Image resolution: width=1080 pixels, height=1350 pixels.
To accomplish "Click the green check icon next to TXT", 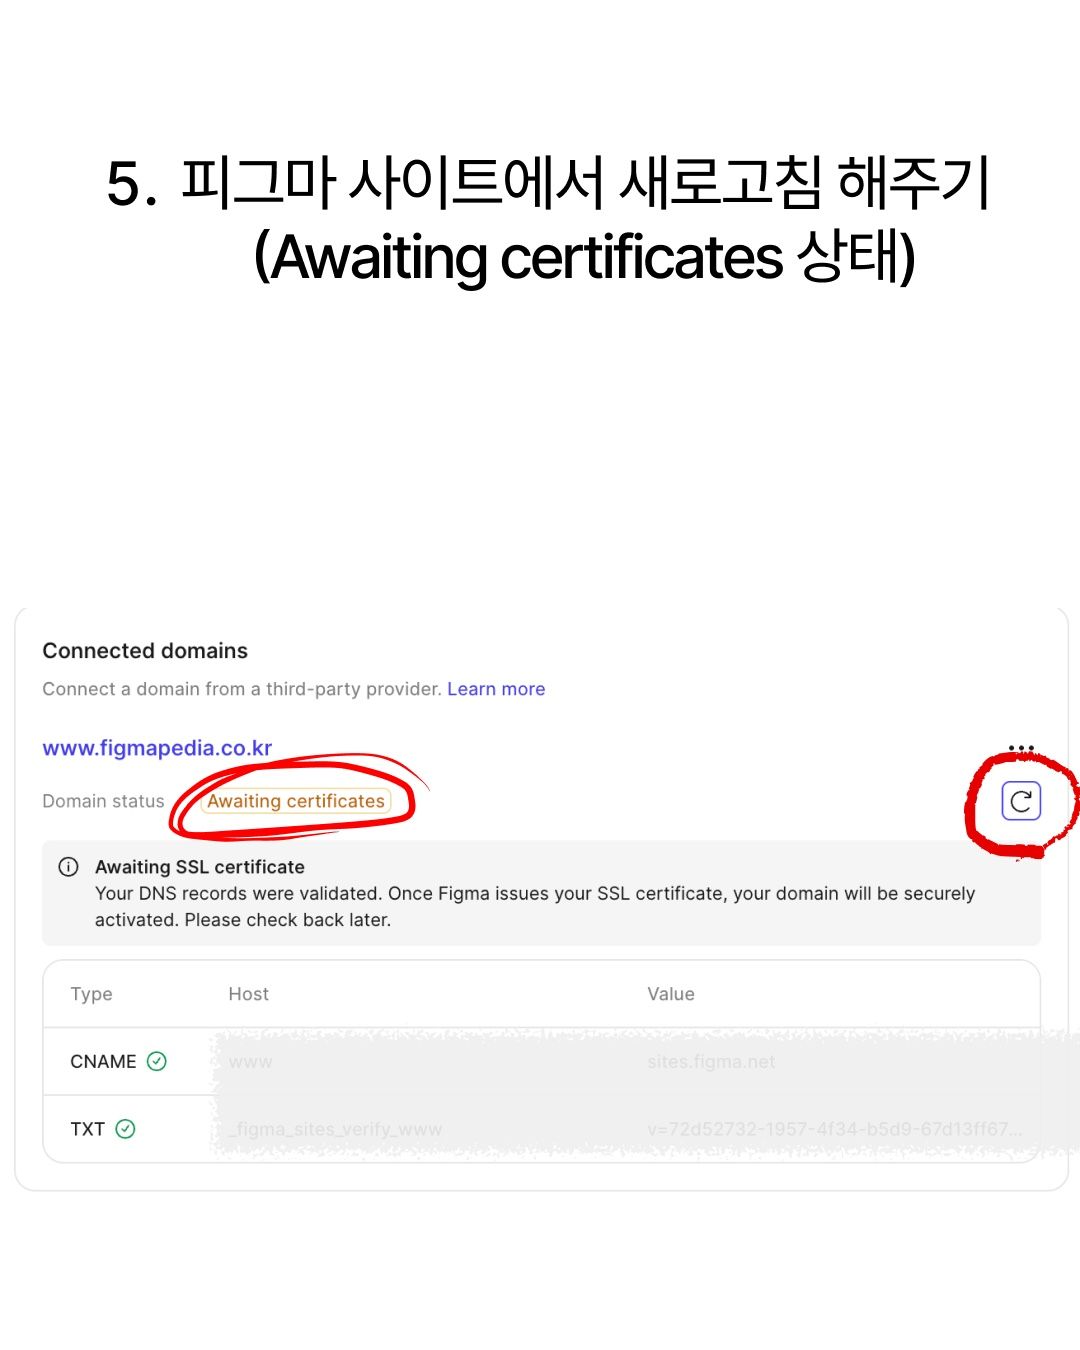I will coord(125,1129).
